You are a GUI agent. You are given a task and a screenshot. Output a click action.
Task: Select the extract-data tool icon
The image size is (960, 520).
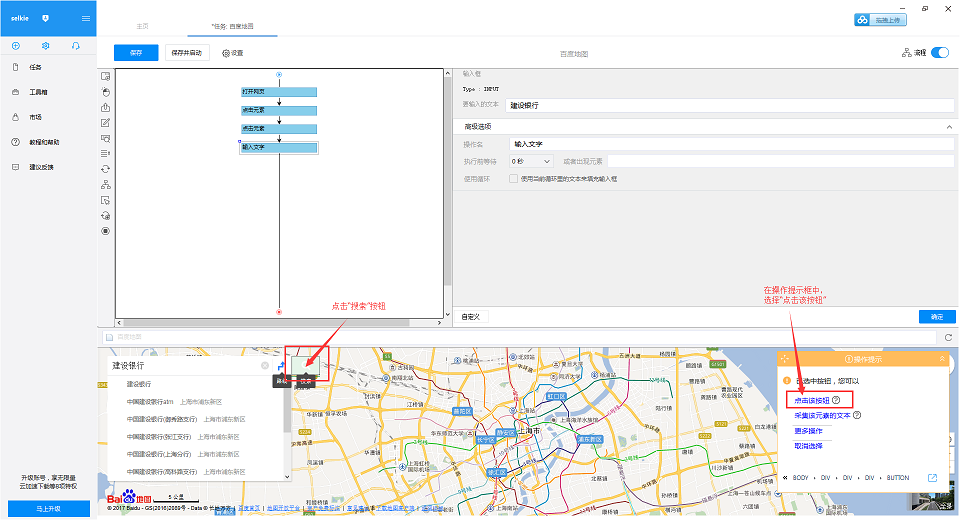click(105, 107)
